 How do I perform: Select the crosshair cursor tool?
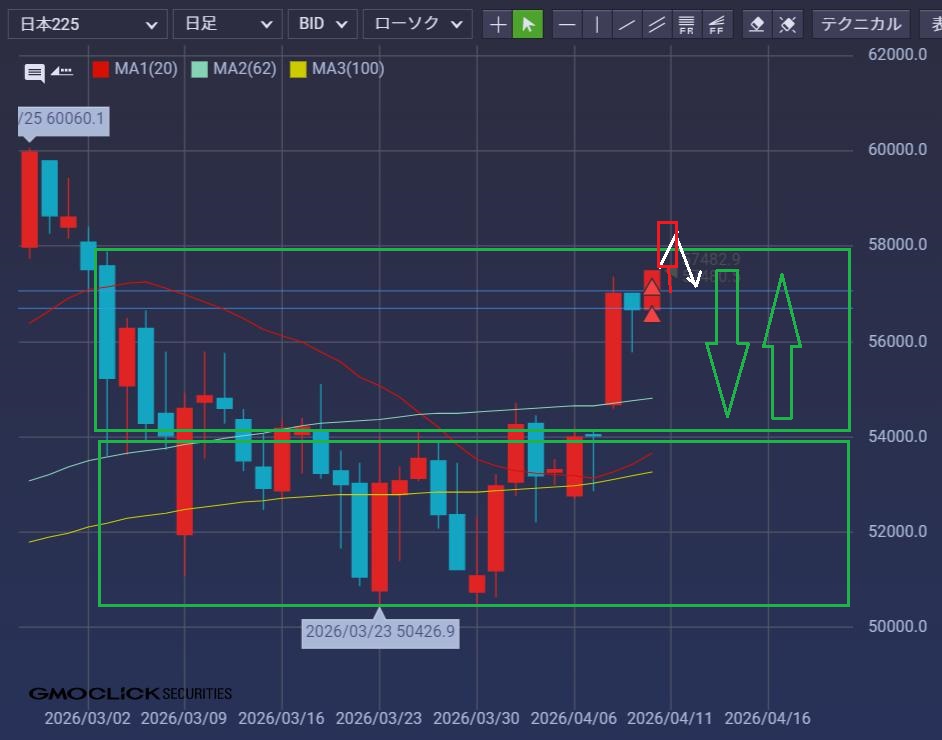click(498, 24)
